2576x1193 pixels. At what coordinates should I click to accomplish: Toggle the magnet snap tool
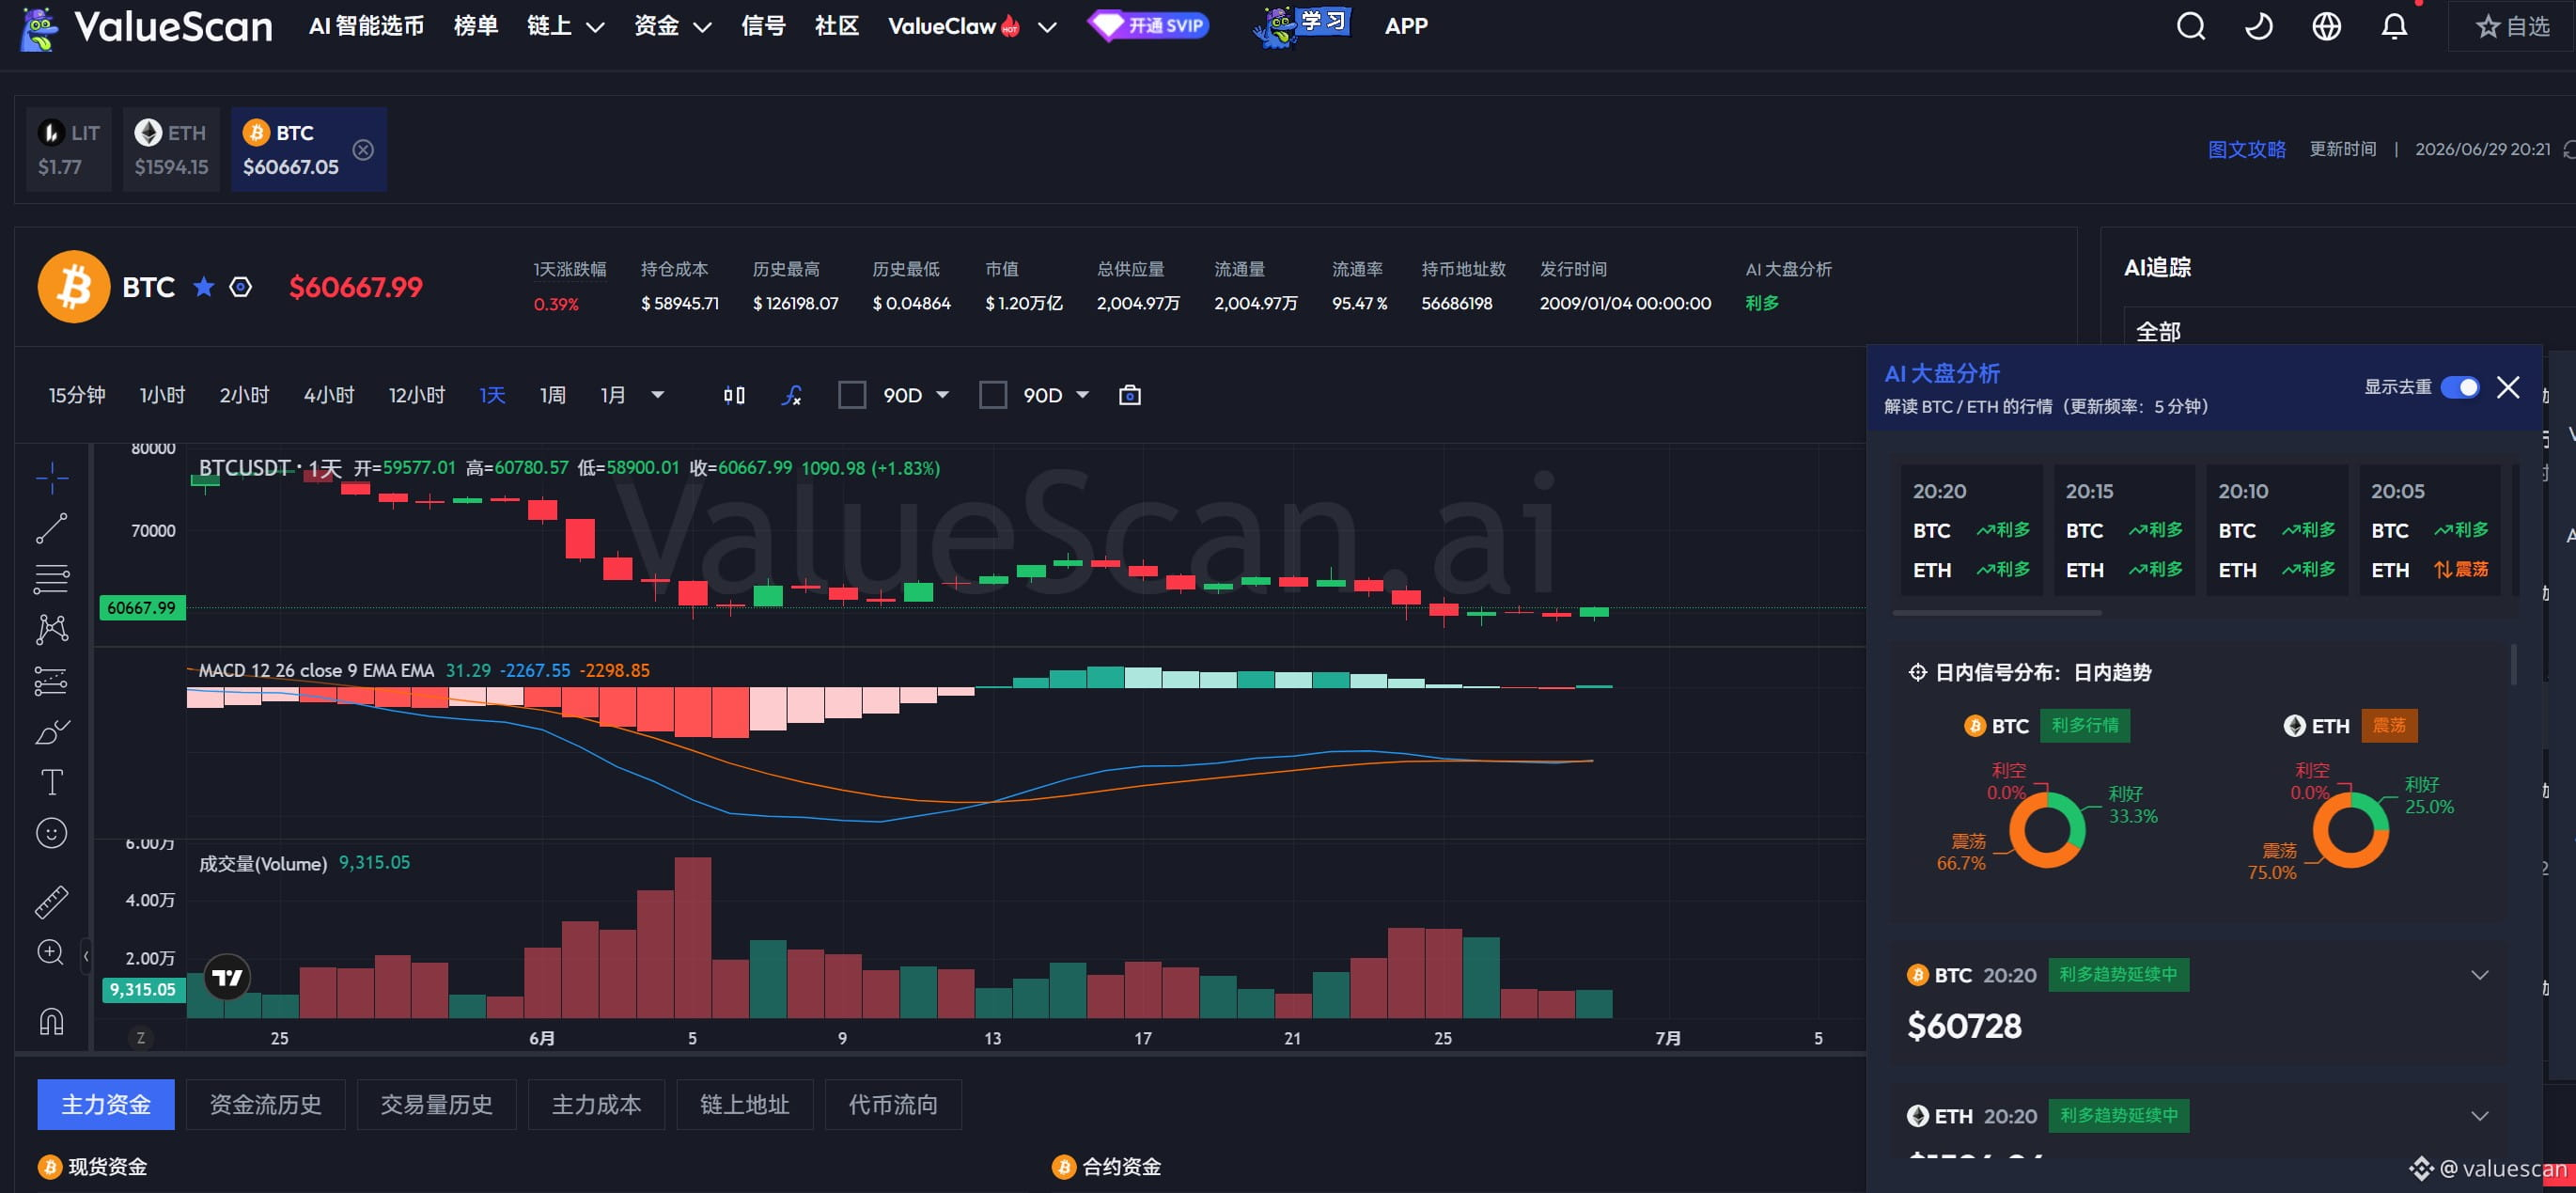(52, 1021)
